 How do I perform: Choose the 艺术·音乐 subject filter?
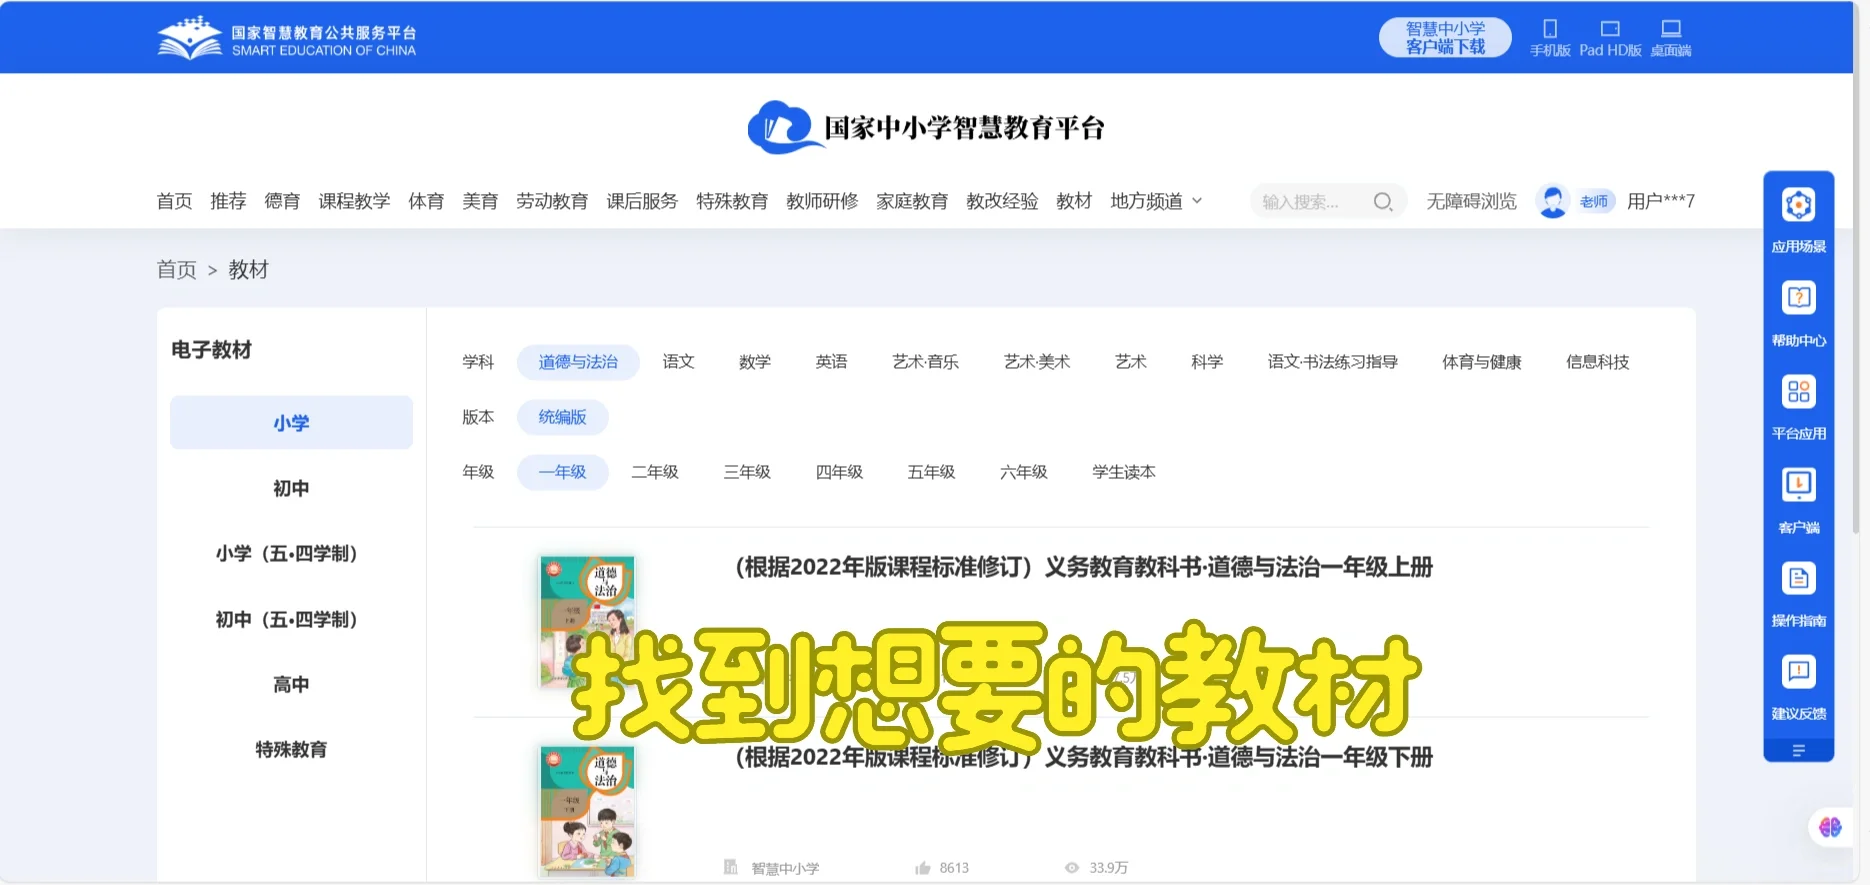tap(926, 362)
